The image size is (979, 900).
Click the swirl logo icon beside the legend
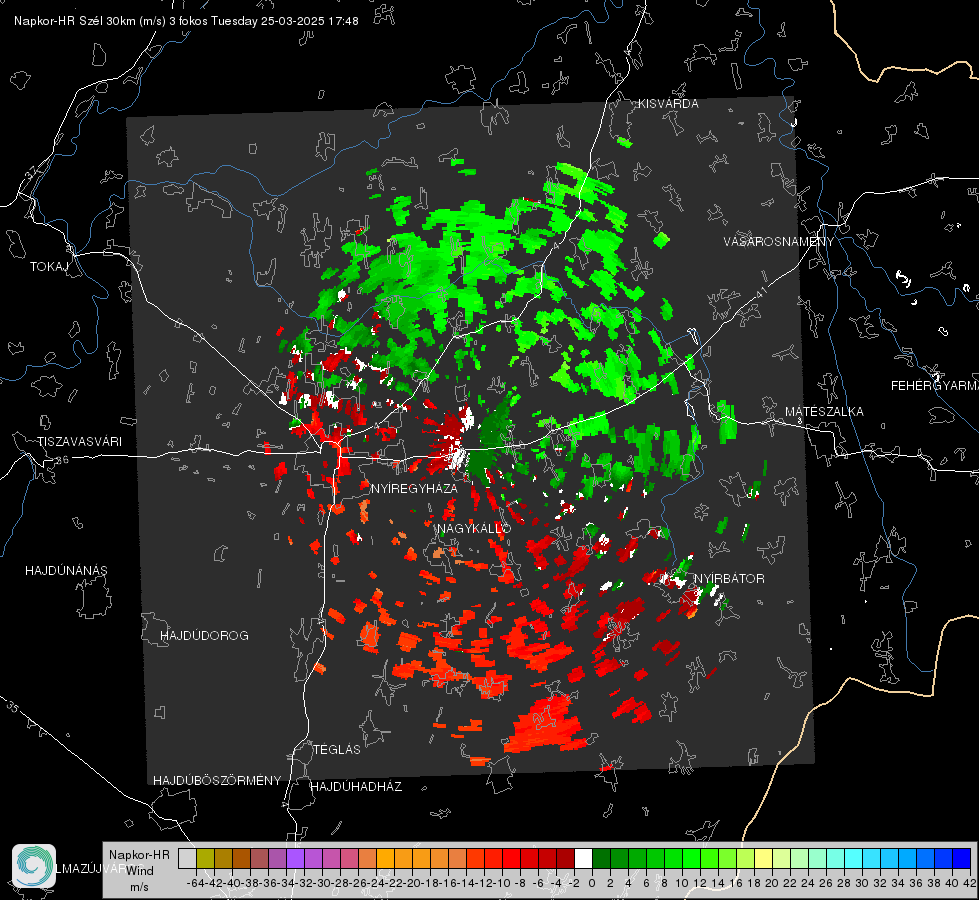click(x=34, y=866)
